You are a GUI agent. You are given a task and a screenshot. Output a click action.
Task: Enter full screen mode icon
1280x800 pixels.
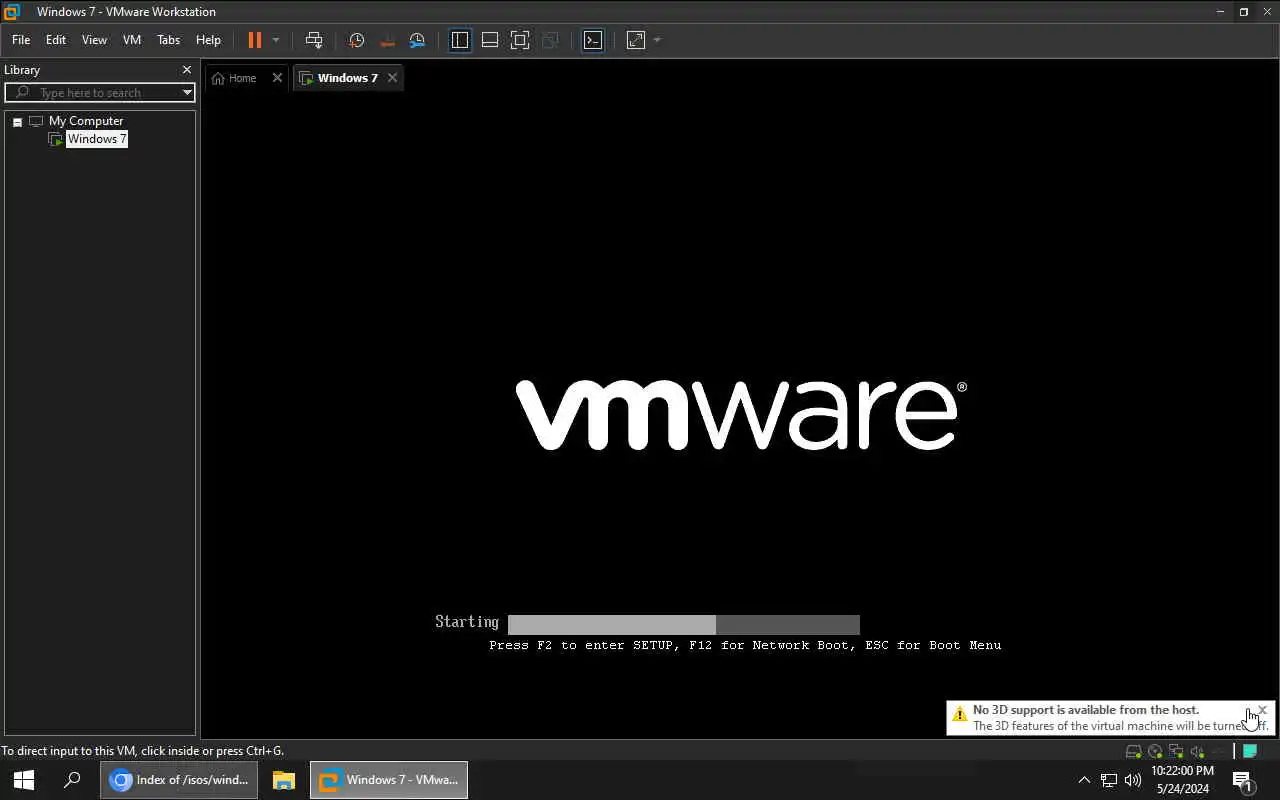tap(520, 40)
